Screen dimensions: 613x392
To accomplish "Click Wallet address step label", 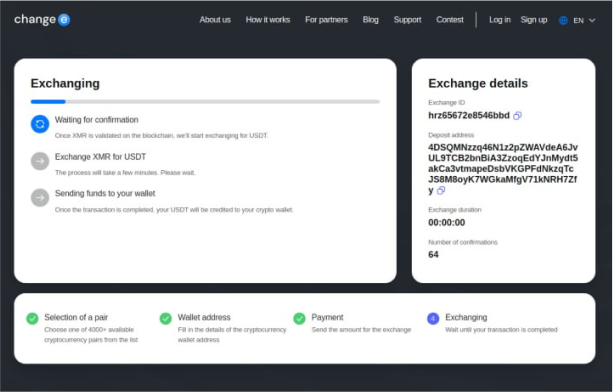I will tap(204, 317).
